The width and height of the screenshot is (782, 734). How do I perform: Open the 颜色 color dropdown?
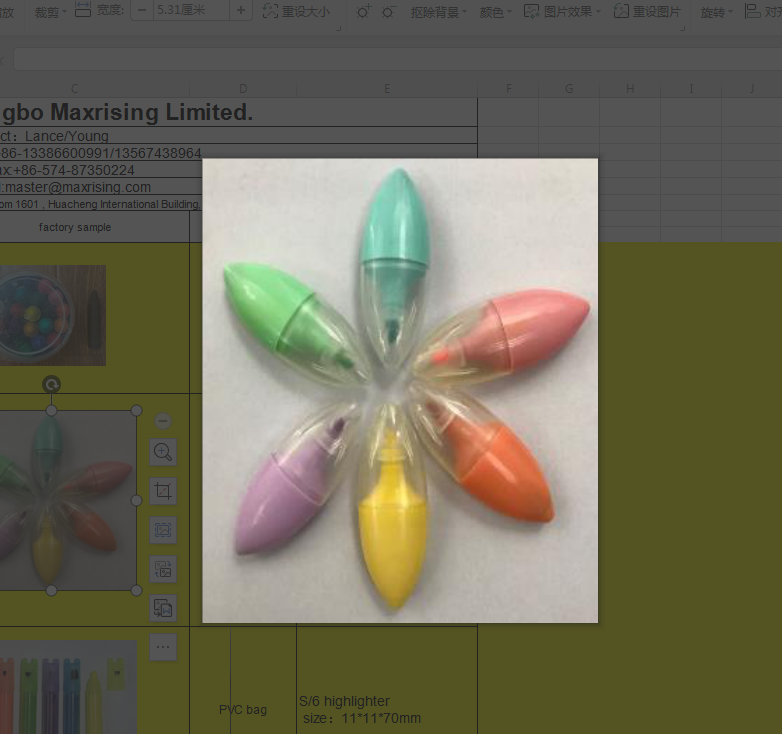[495, 12]
